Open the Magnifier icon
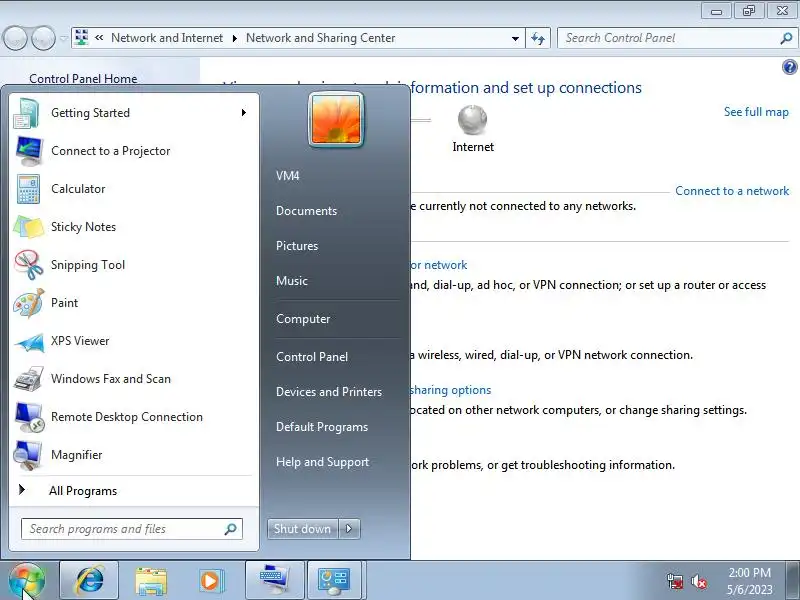 pos(28,455)
